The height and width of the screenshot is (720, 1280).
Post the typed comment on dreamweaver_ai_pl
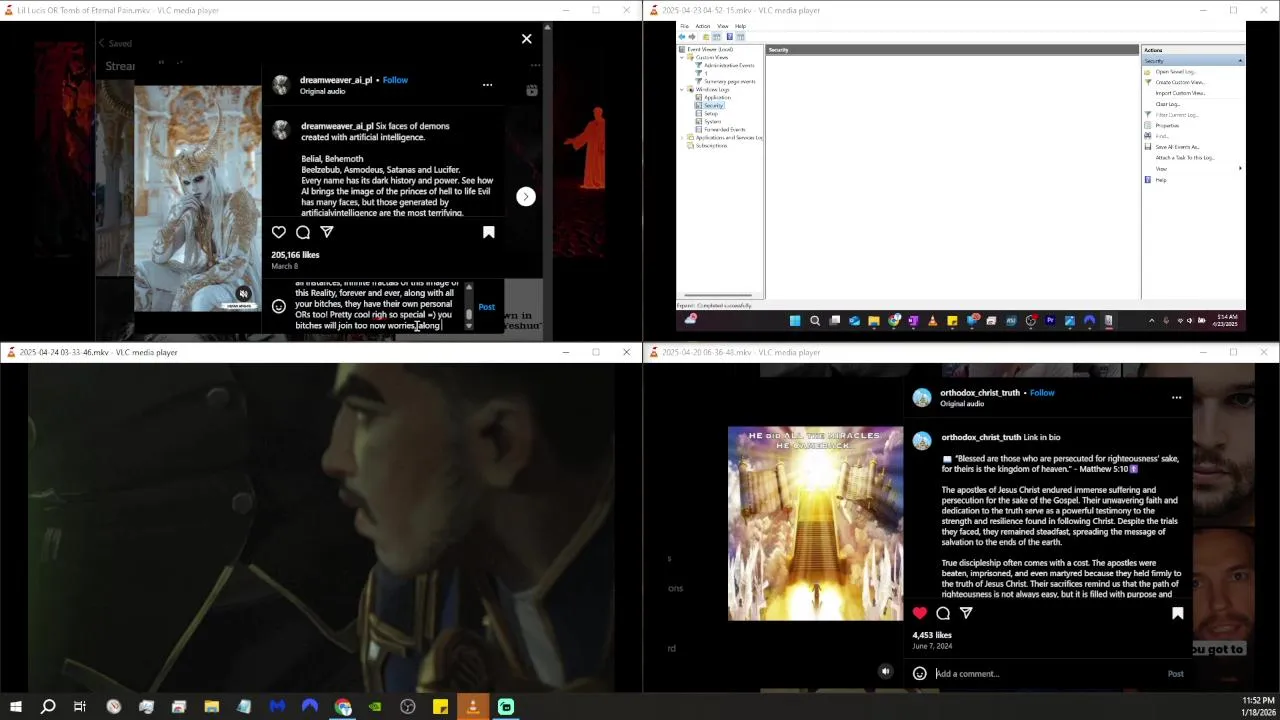[487, 307]
